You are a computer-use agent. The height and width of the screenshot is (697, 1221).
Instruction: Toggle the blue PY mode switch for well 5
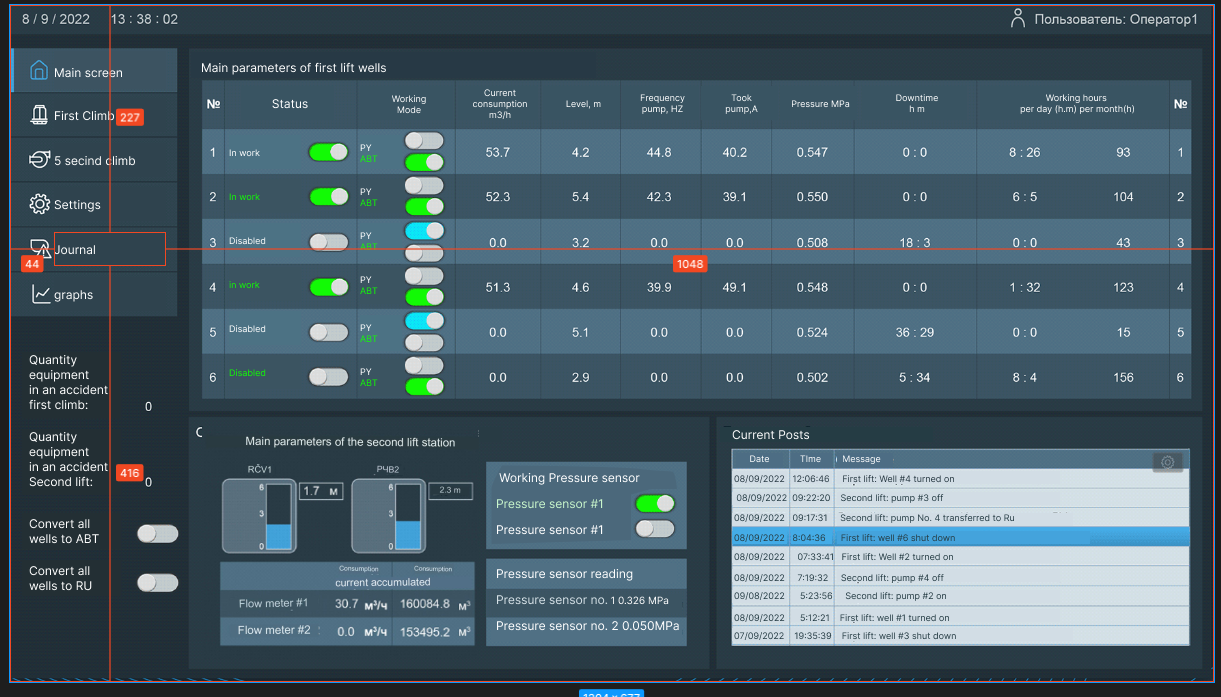pos(424,320)
